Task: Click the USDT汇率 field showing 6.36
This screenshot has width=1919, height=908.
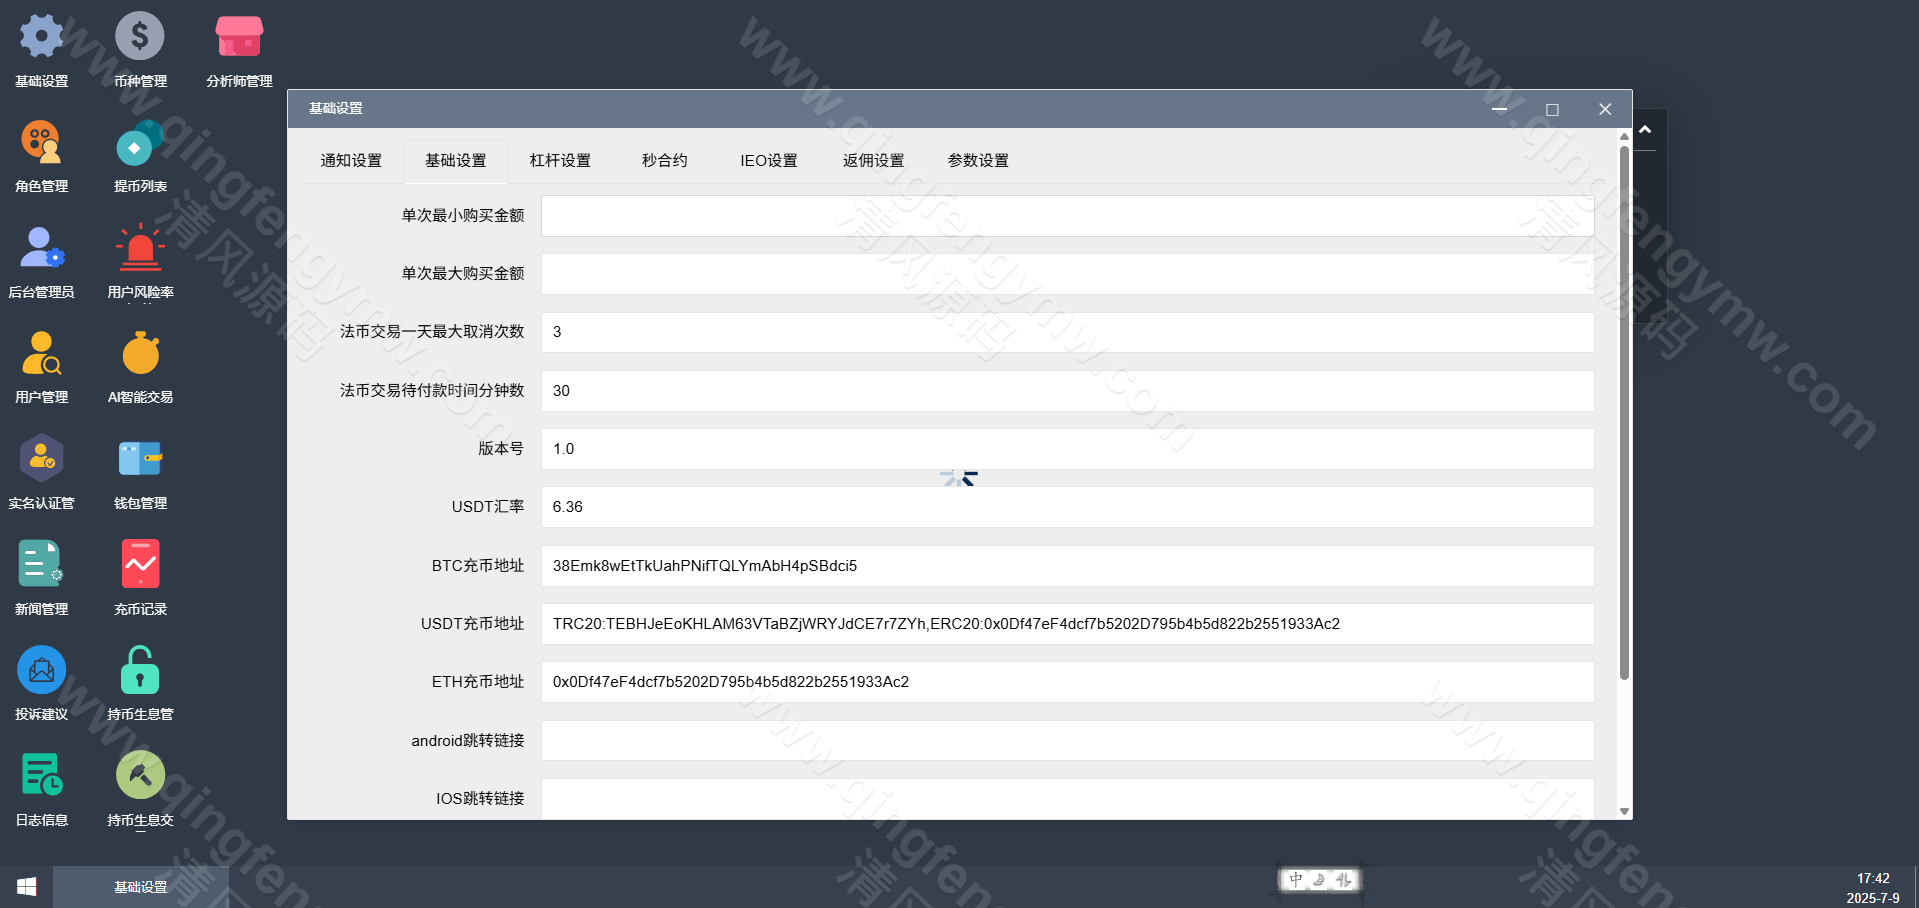Action: (1068, 507)
